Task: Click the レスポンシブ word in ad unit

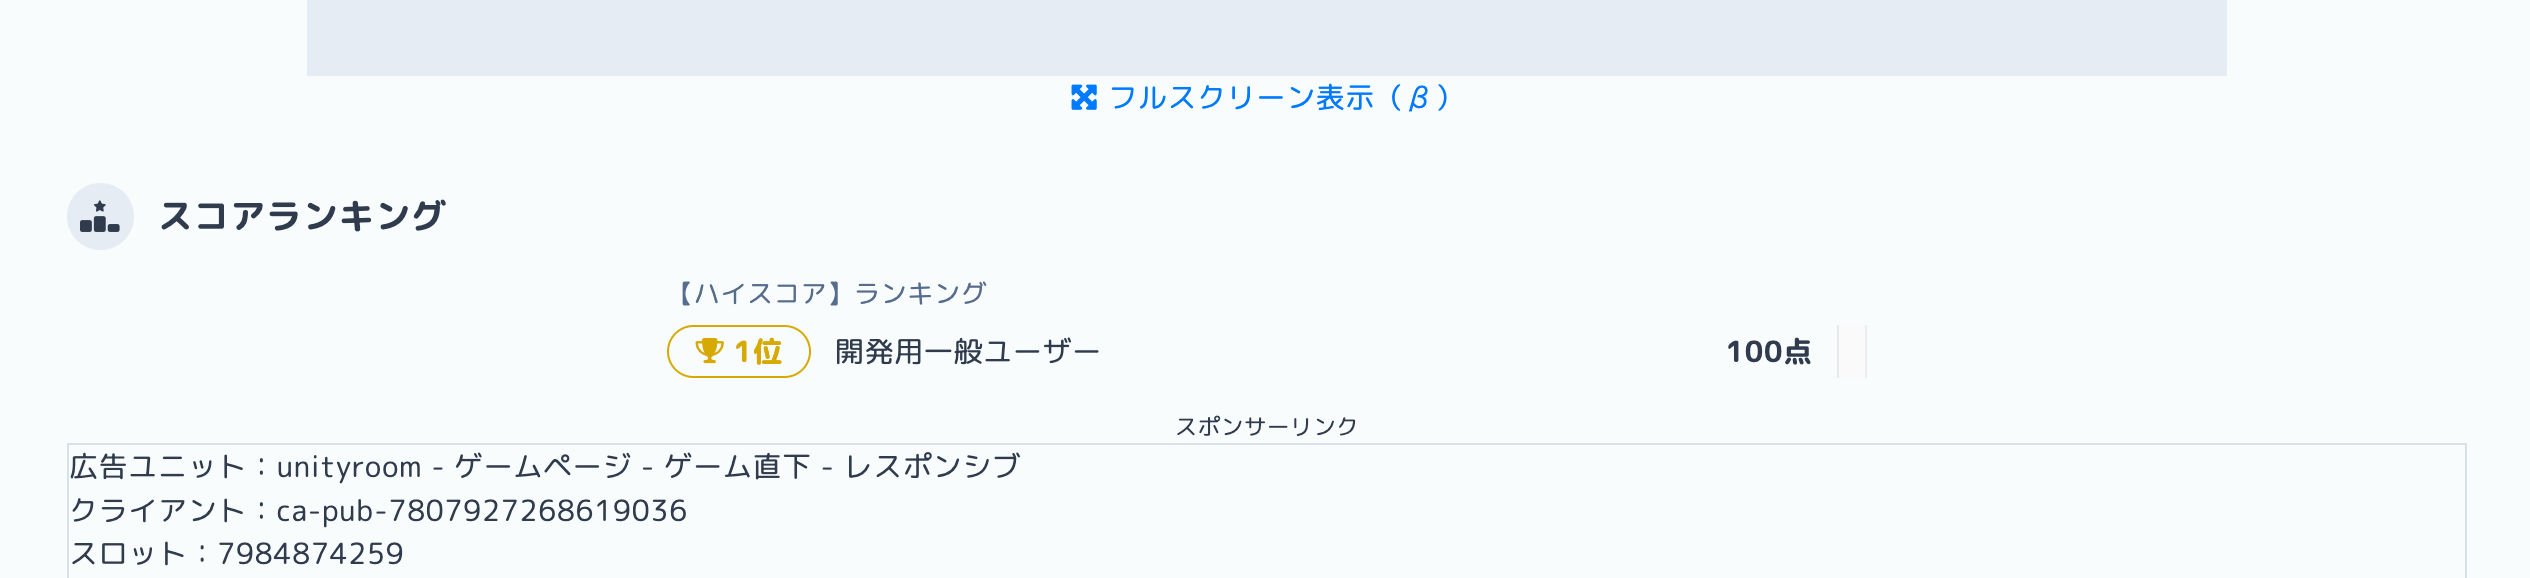Action: 933,467
